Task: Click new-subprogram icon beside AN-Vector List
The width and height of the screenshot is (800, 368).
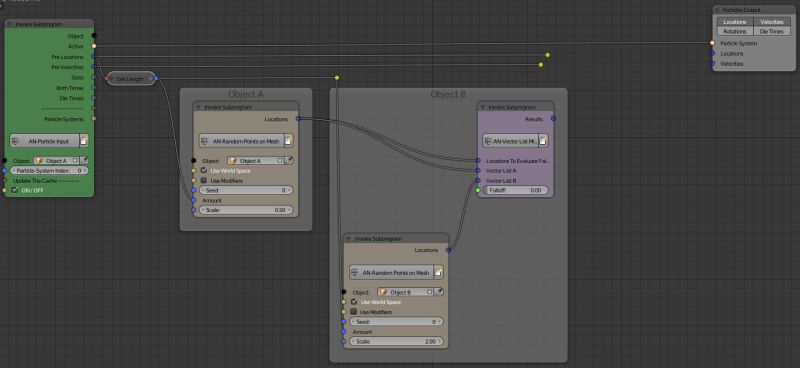Action: tap(543, 140)
